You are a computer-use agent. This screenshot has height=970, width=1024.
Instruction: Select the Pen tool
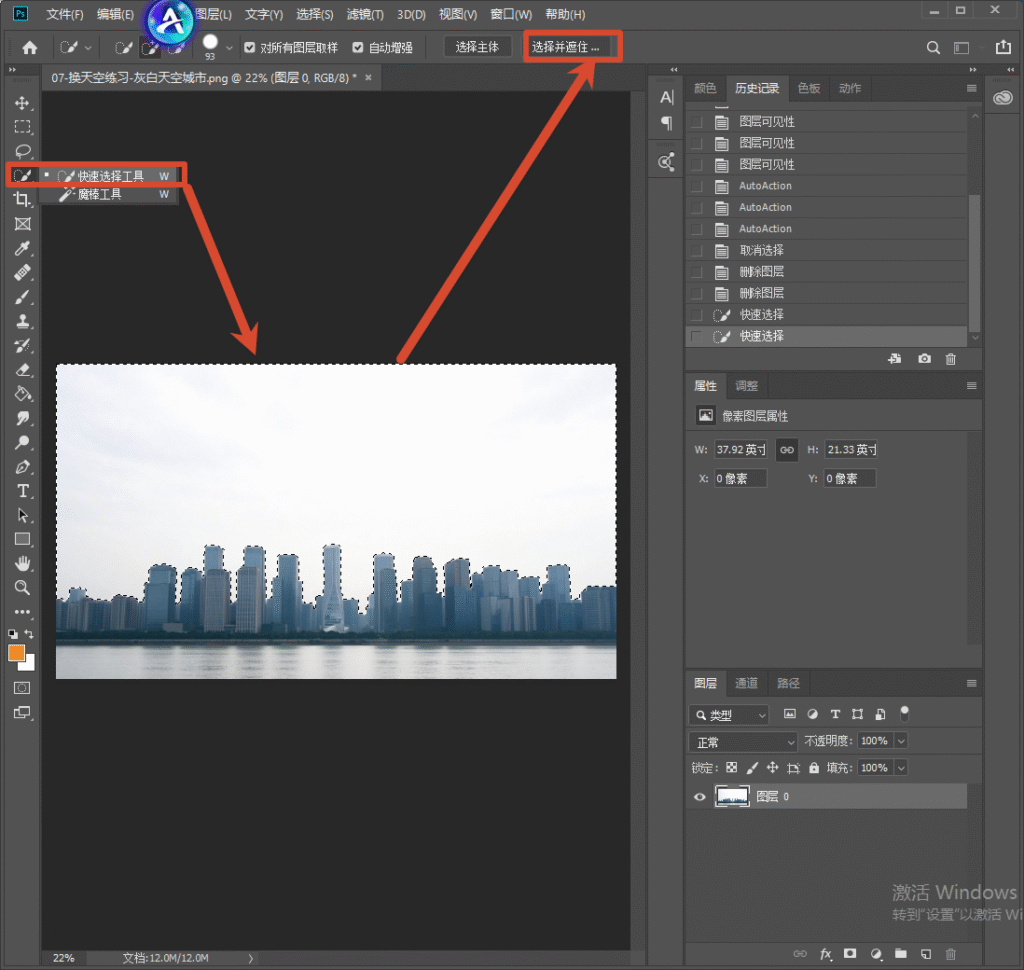coord(22,467)
